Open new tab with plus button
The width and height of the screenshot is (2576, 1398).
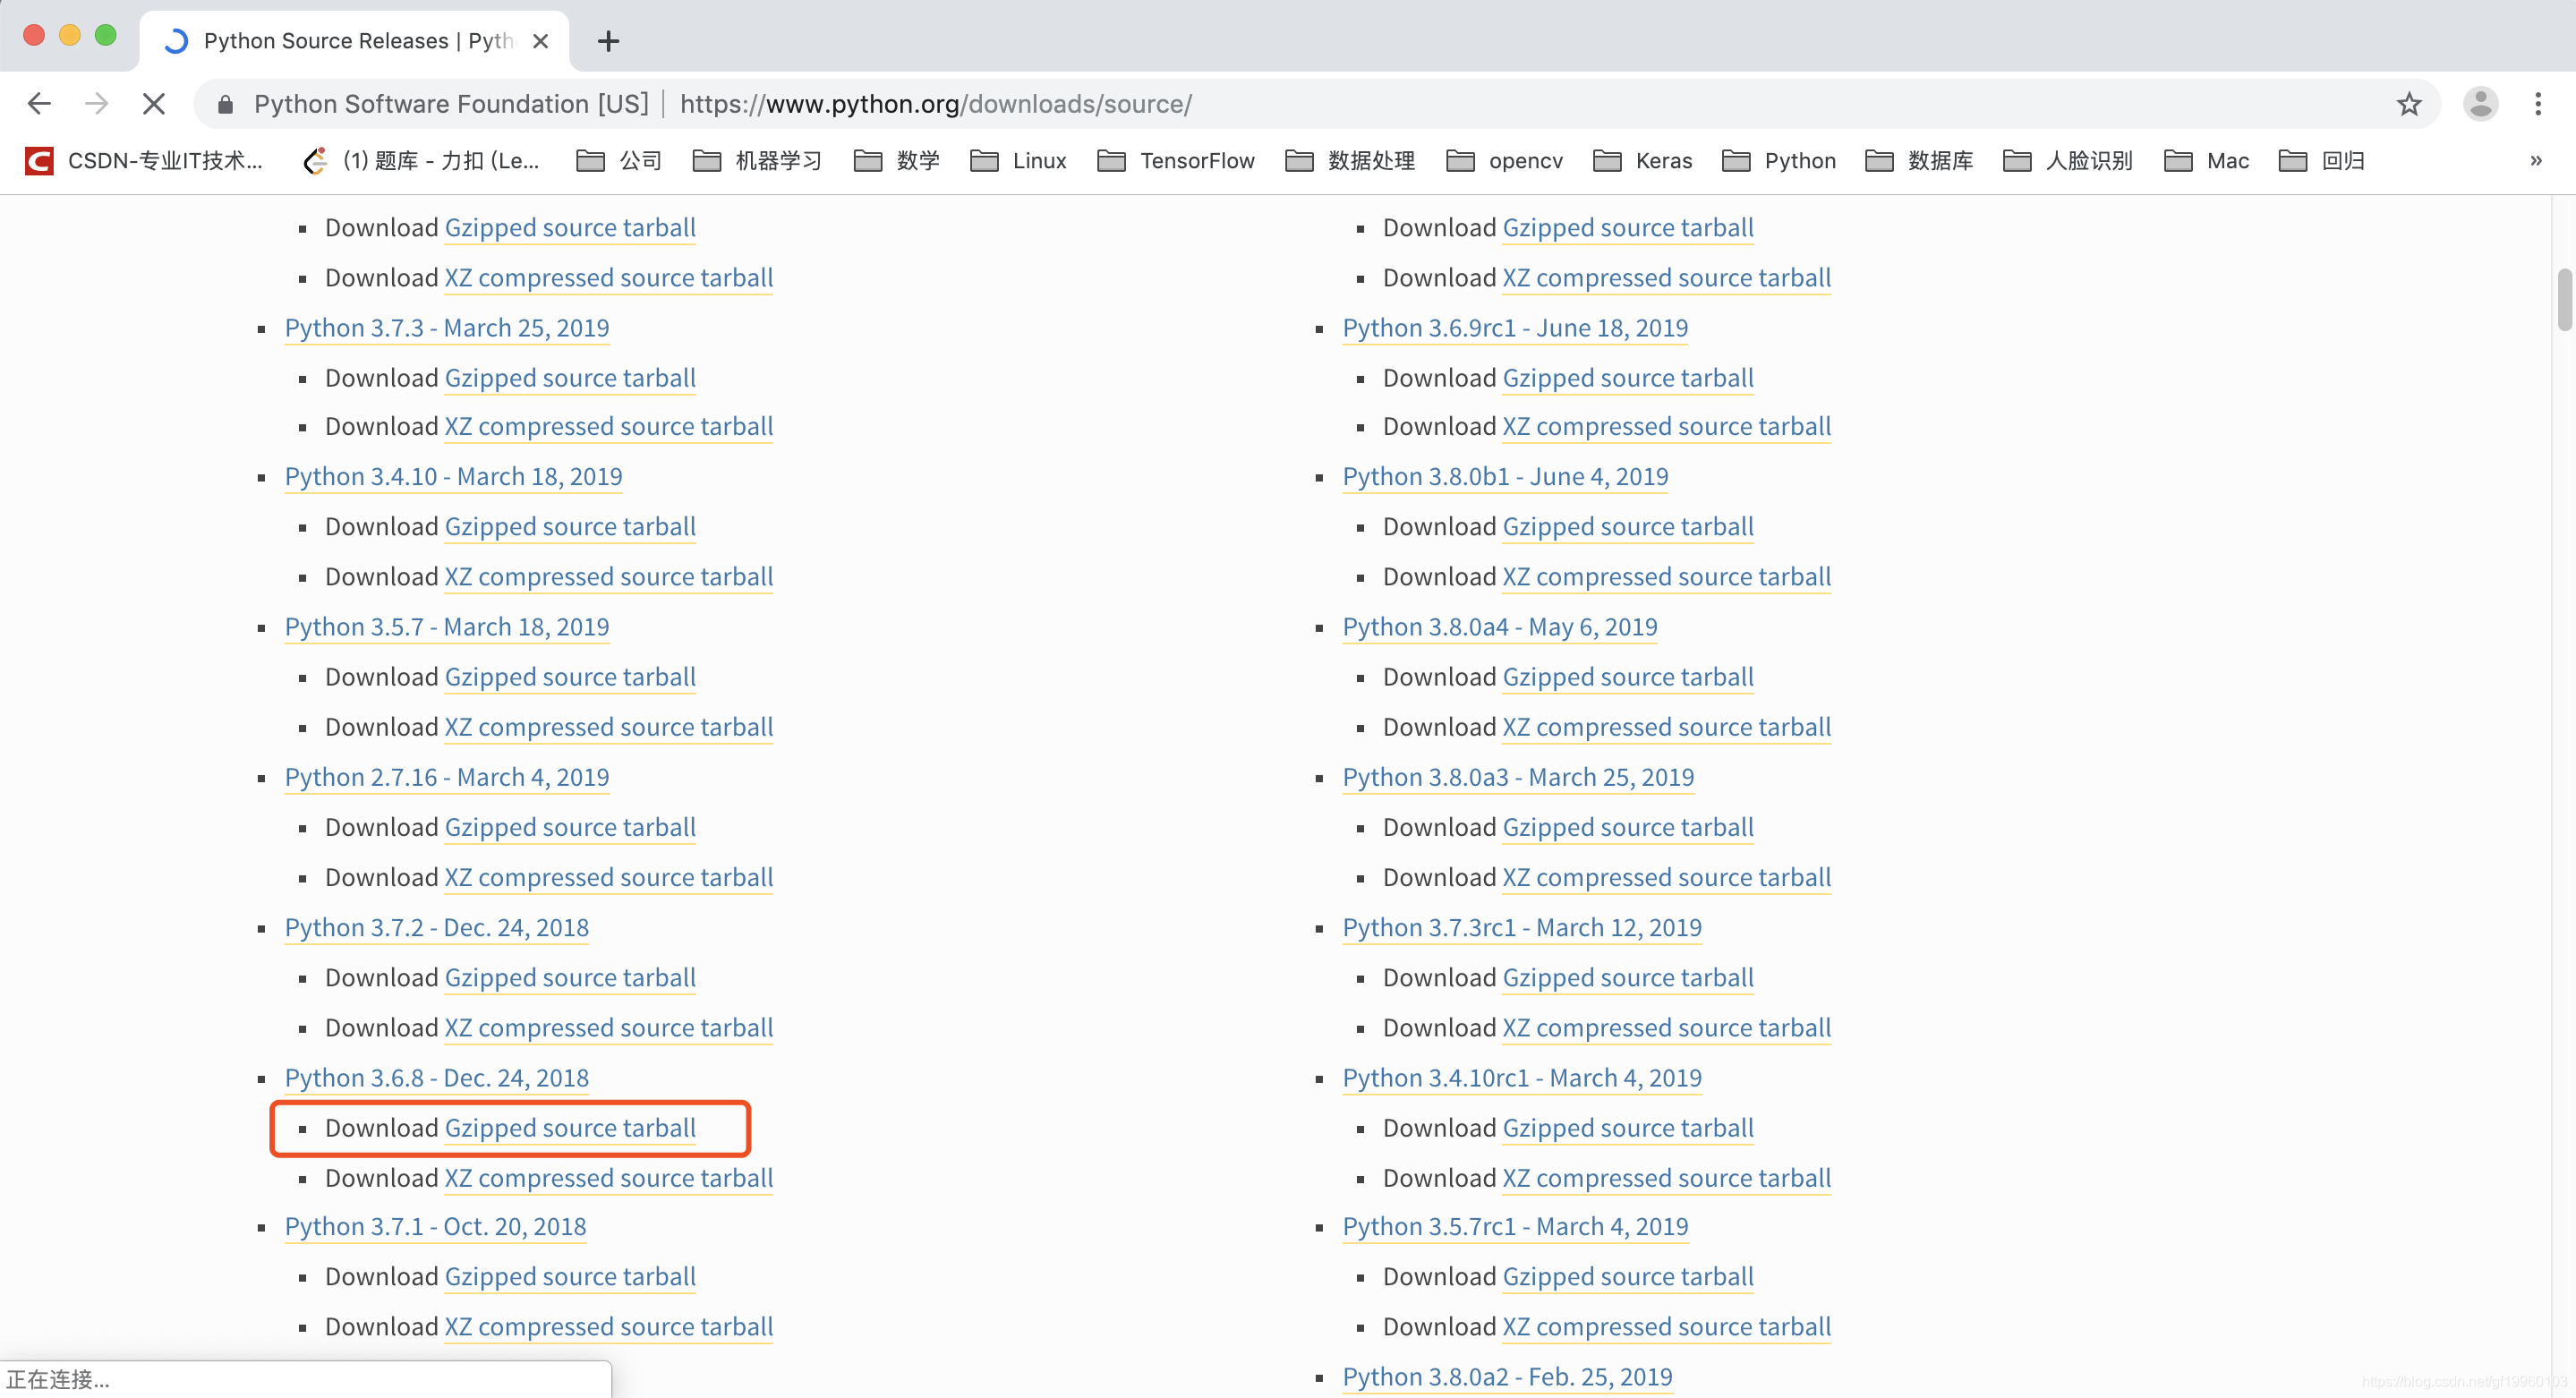[x=608, y=41]
